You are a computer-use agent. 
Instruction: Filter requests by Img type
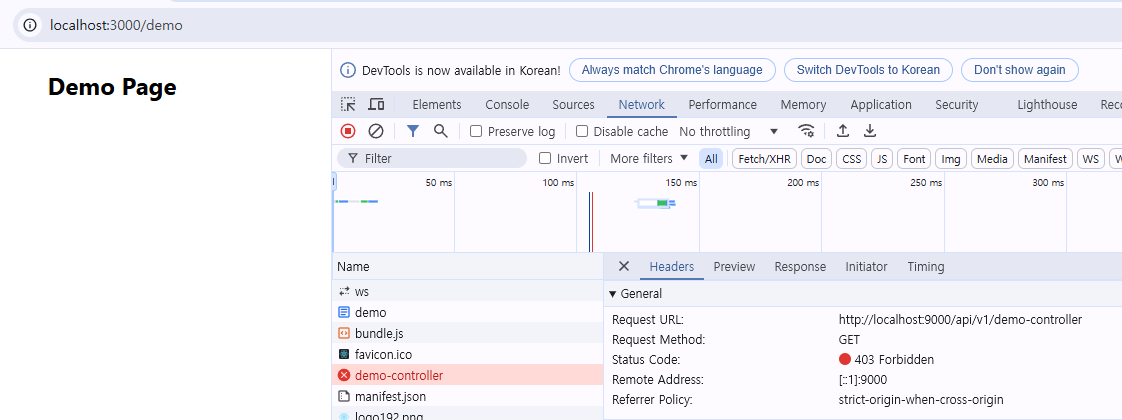click(951, 159)
